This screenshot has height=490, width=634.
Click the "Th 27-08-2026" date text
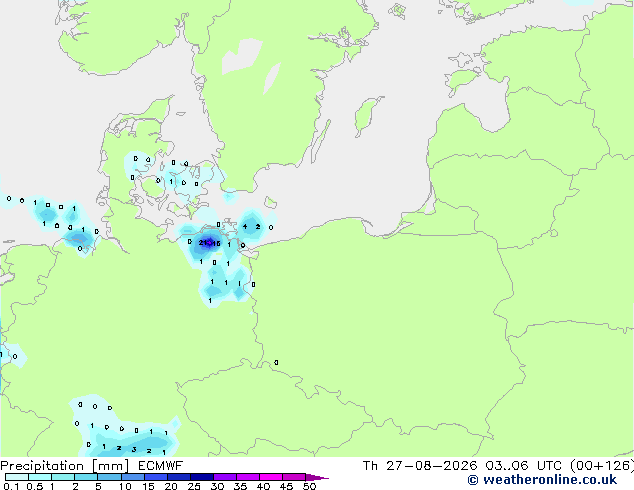click(x=420, y=466)
